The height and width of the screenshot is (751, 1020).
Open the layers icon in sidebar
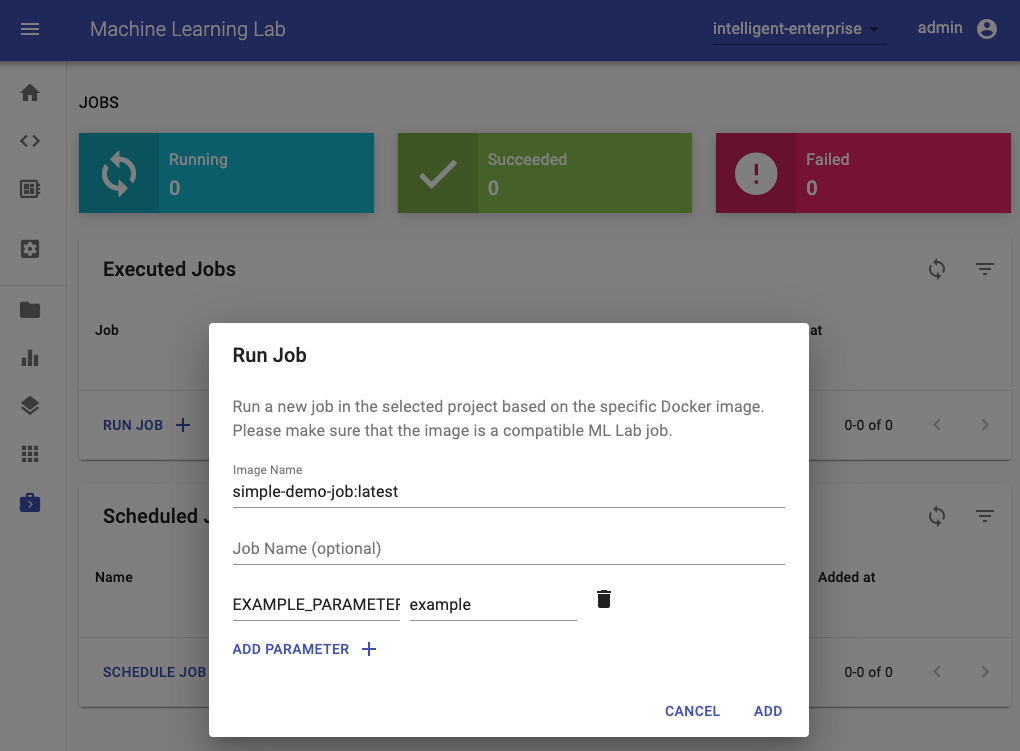(30, 405)
